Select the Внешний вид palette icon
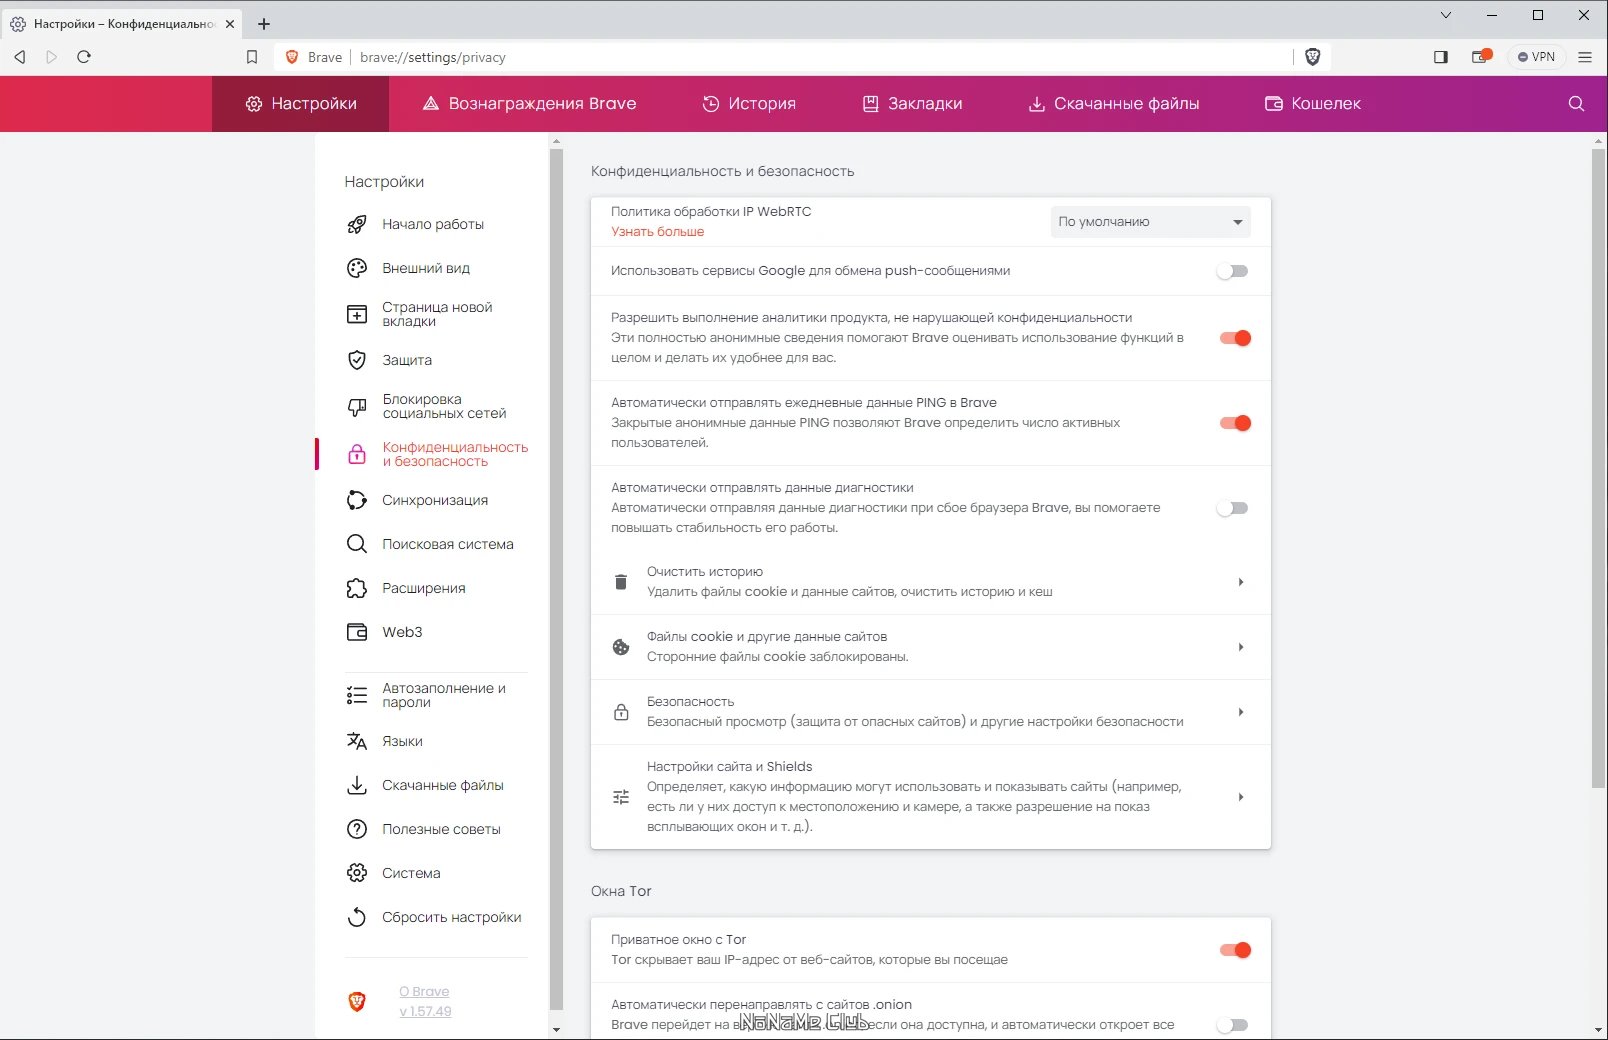This screenshot has width=1608, height=1040. (x=356, y=268)
